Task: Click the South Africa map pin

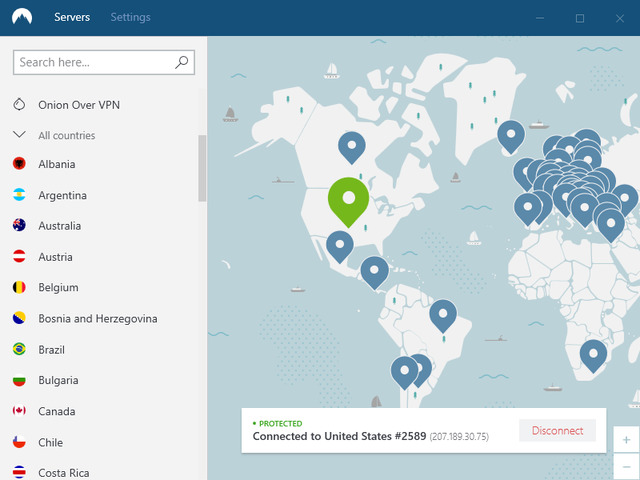Action: (593, 356)
